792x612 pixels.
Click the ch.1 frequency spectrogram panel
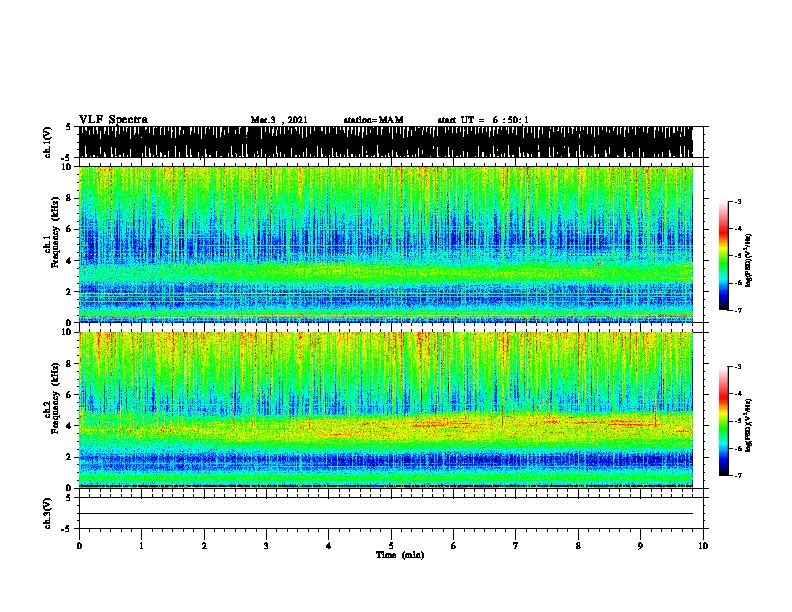386,244
